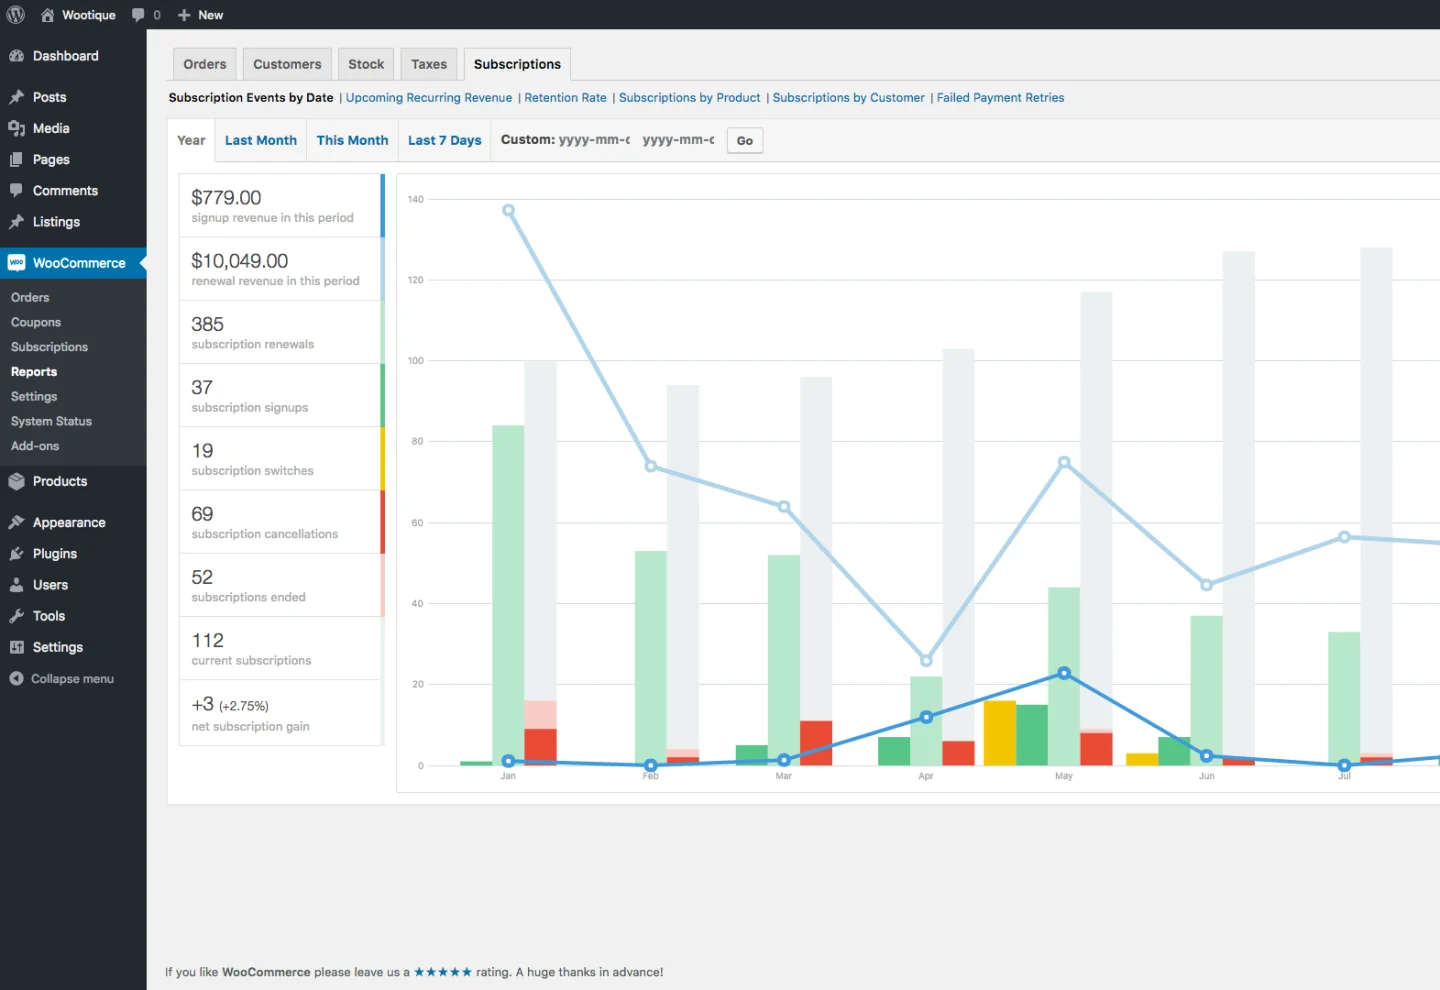This screenshot has width=1440, height=990.
Task: Click the five-star rating link in footer
Action: click(443, 972)
